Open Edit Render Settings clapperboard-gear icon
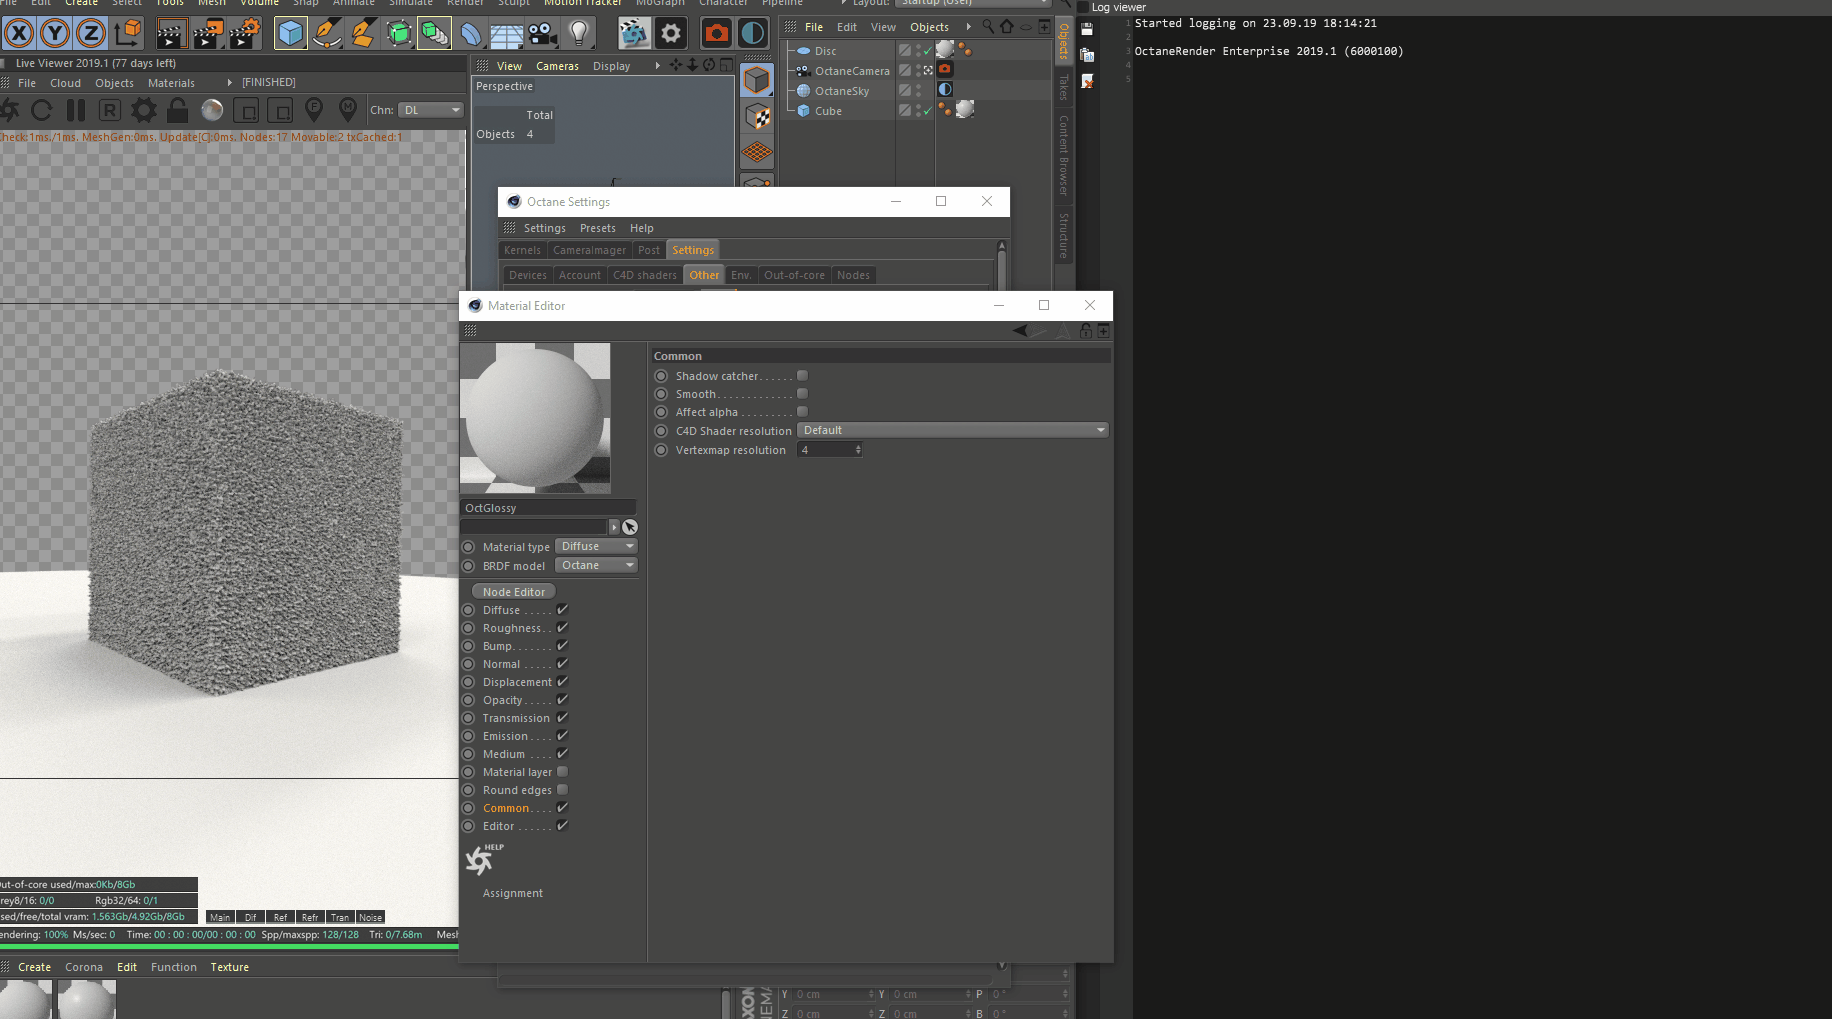Viewport: 1832px width, 1019px height. [x=244, y=33]
